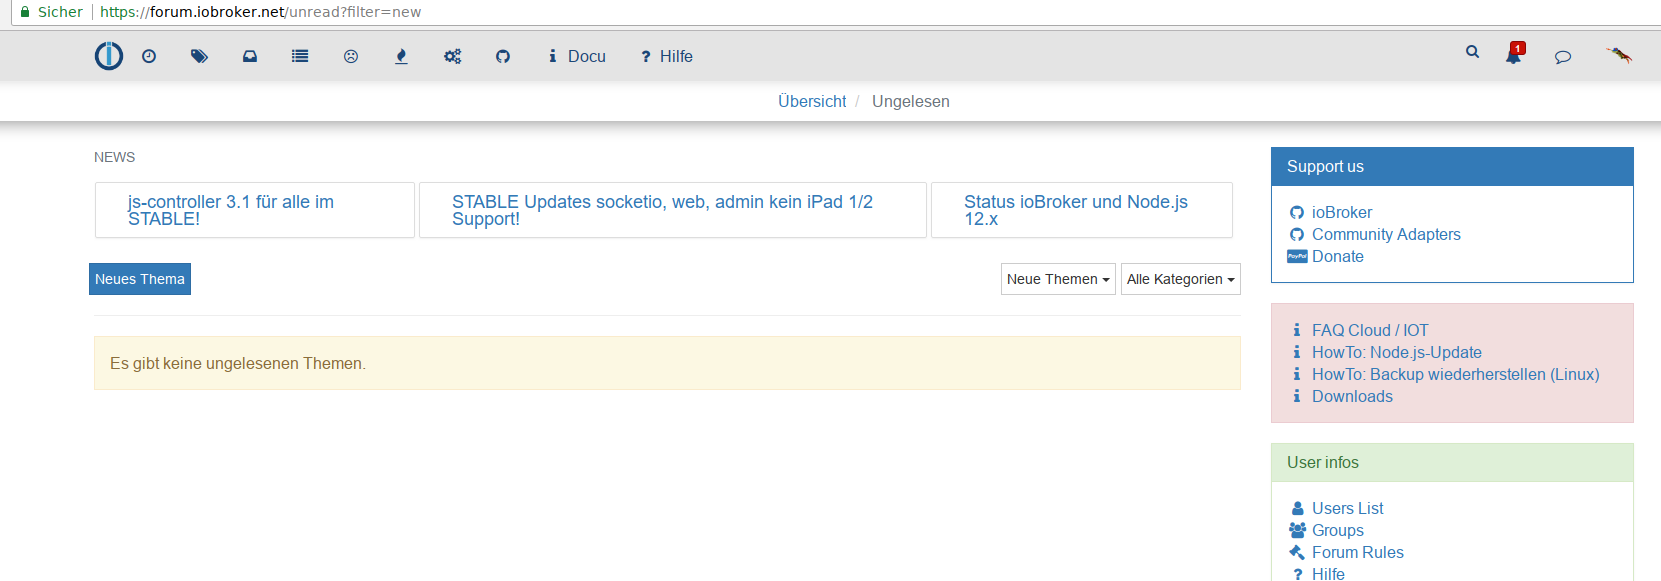1661x581 pixels.
Task: Click the ioBroker logo in the navbar
Action: [109, 56]
